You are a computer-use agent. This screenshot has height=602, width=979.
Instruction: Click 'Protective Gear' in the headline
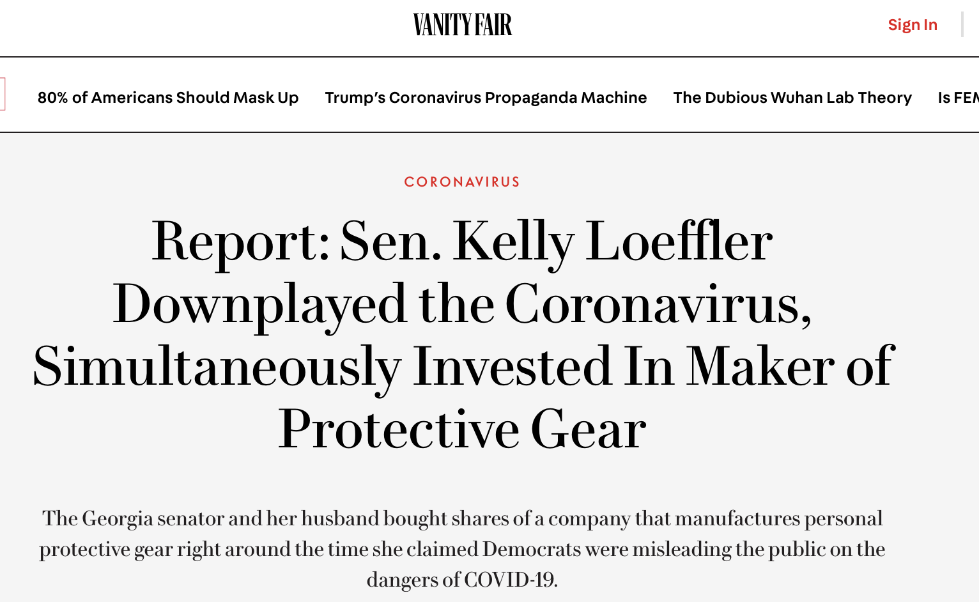462,429
